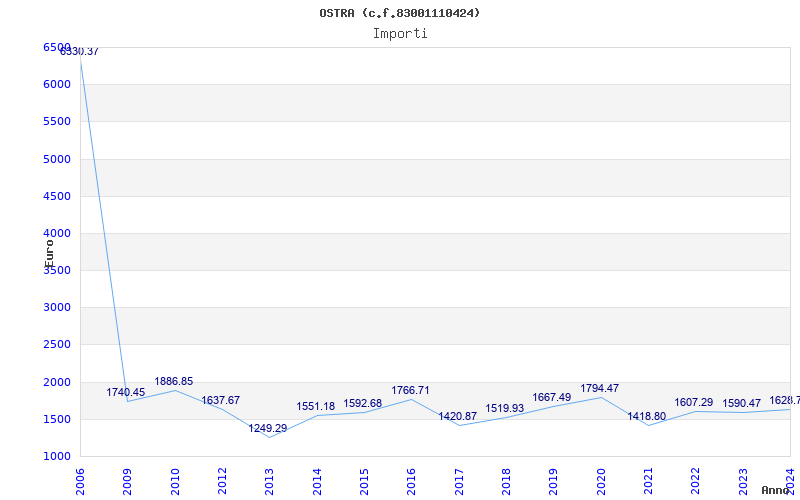Click the 2014 x-axis year label
800x500 pixels.
pos(317,481)
